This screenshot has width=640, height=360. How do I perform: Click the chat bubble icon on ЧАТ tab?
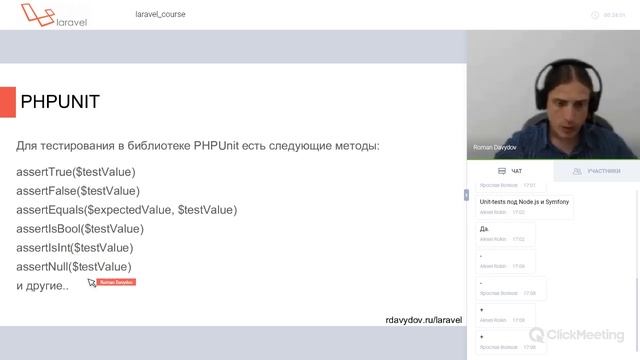coord(502,171)
